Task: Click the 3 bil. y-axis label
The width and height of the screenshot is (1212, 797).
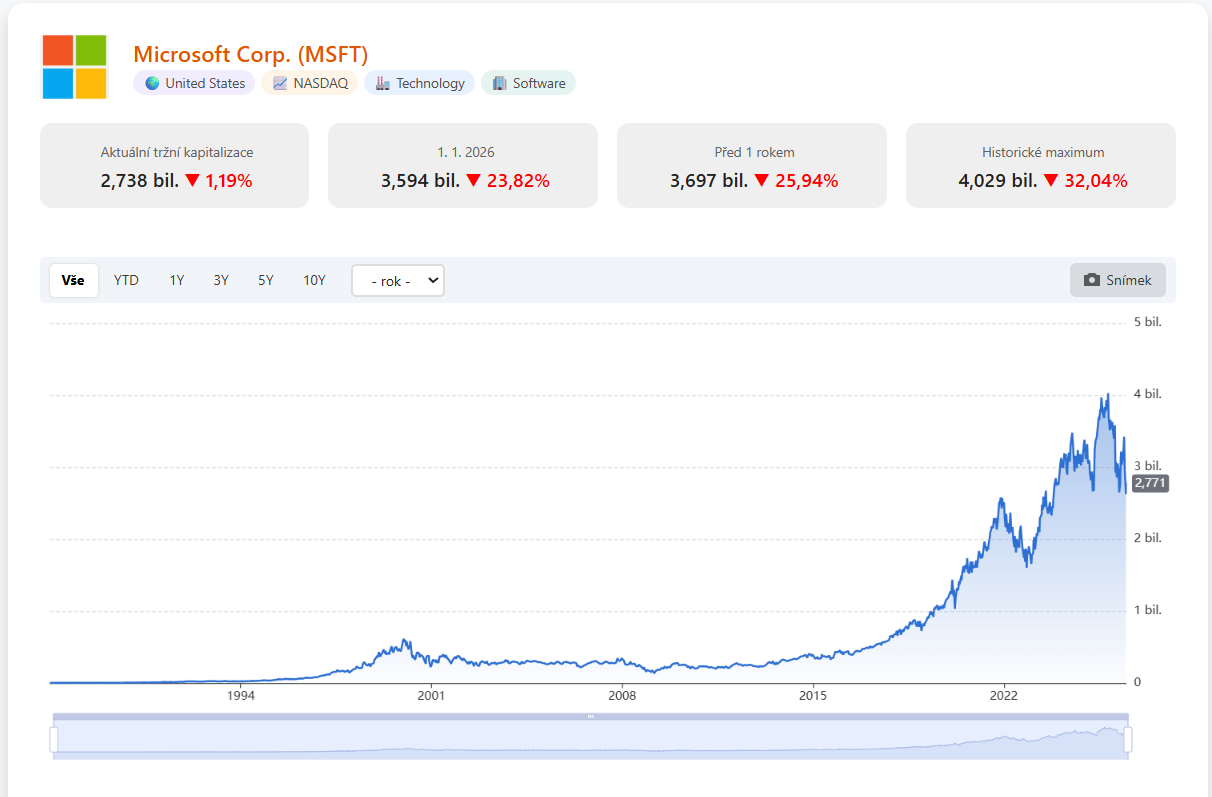Action: pos(1147,466)
